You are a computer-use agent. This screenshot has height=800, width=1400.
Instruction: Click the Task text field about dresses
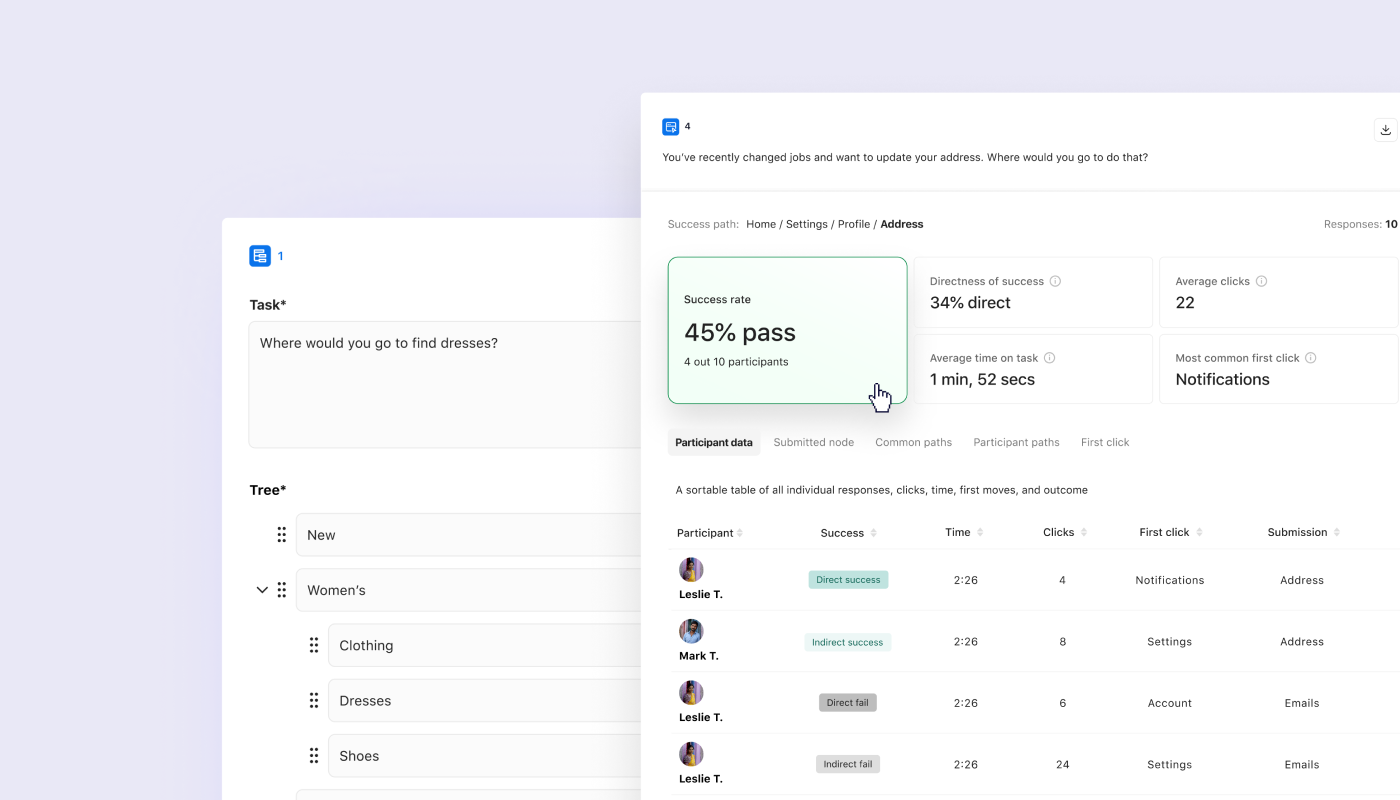(445, 384)
